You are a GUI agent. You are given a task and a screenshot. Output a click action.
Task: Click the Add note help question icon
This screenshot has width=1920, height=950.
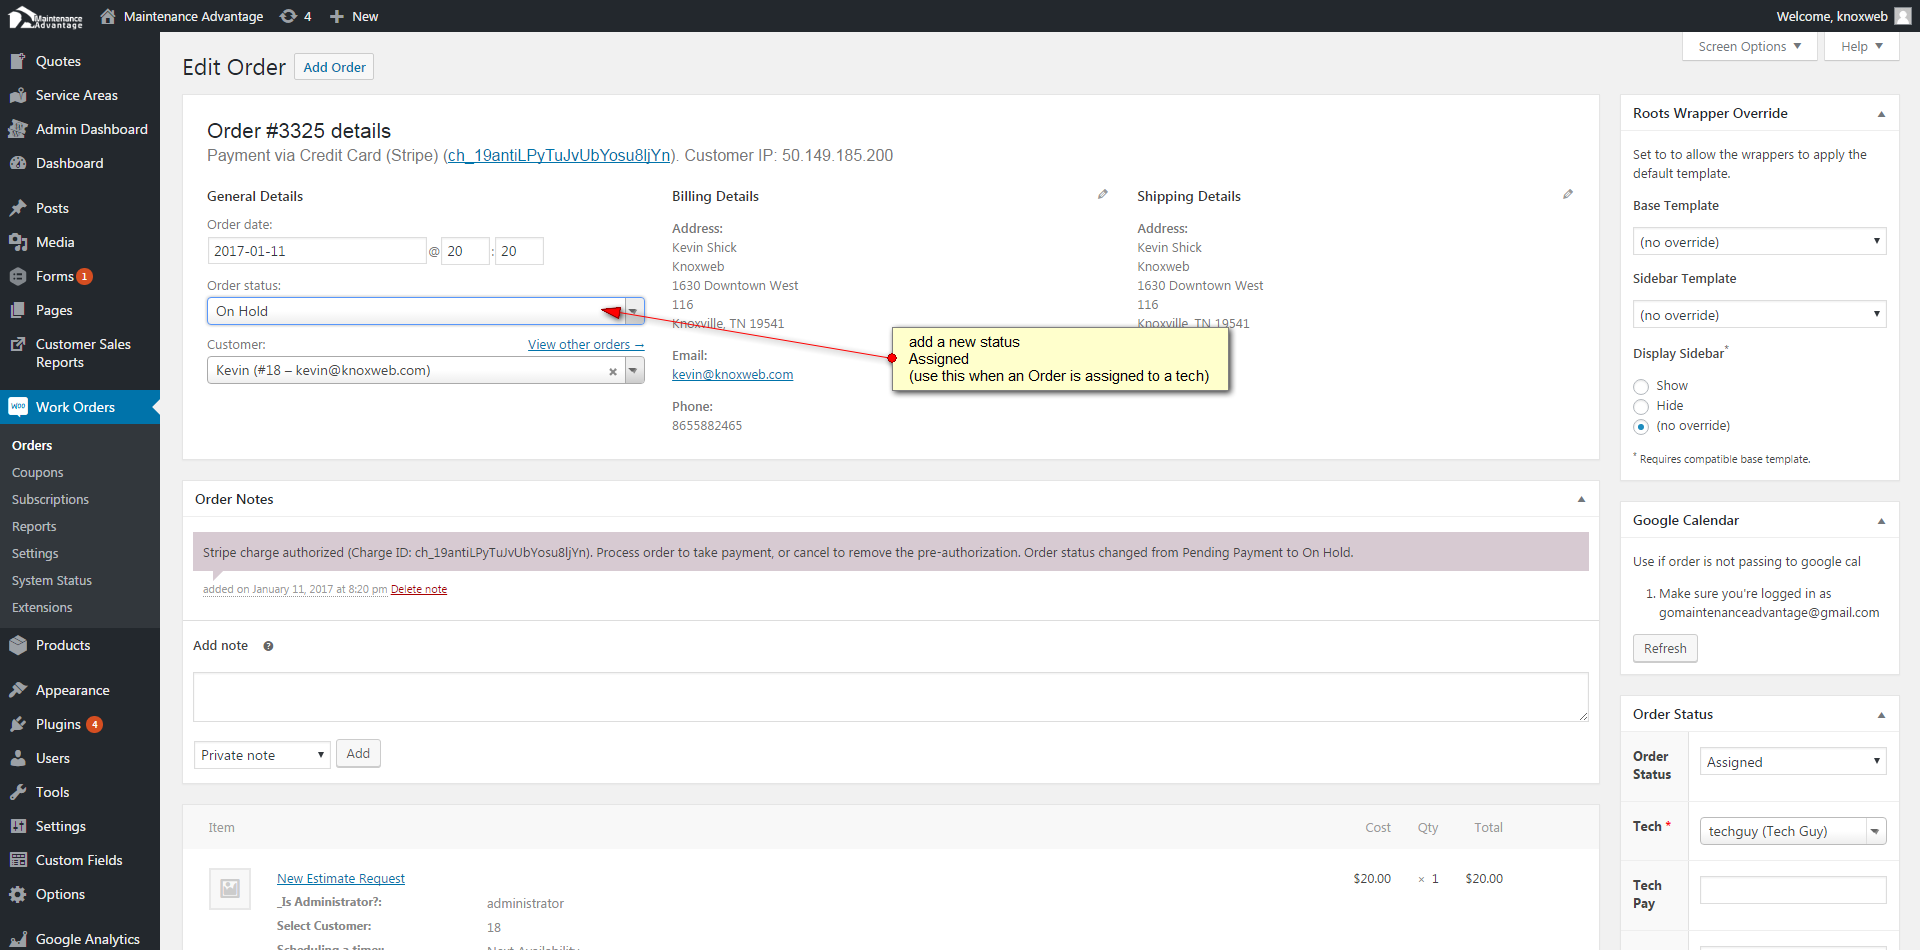pyautogui.click(x=268, y=646)
